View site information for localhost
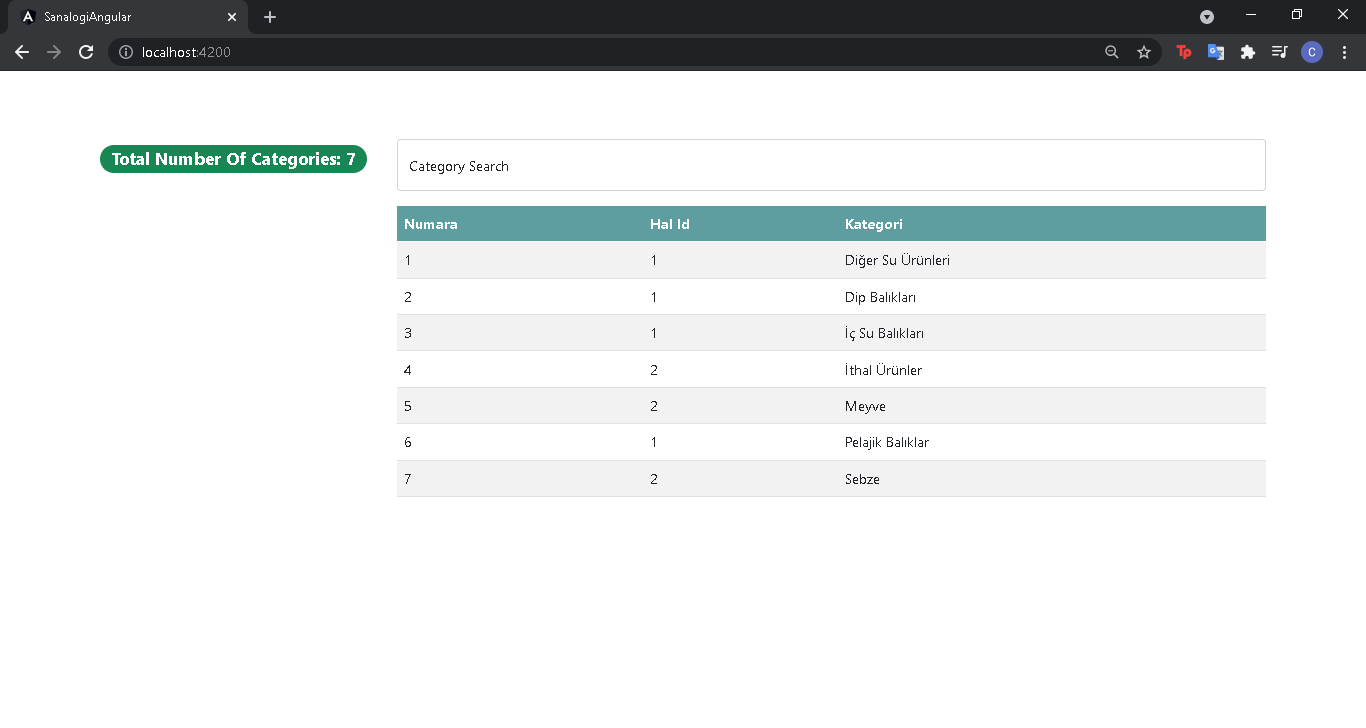1366x728 pixels. [126, 52]
